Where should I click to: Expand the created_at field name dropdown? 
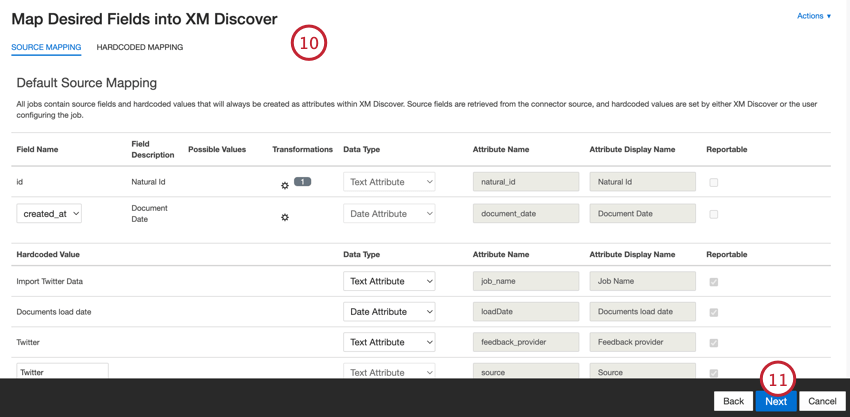[x=49, y=213]
